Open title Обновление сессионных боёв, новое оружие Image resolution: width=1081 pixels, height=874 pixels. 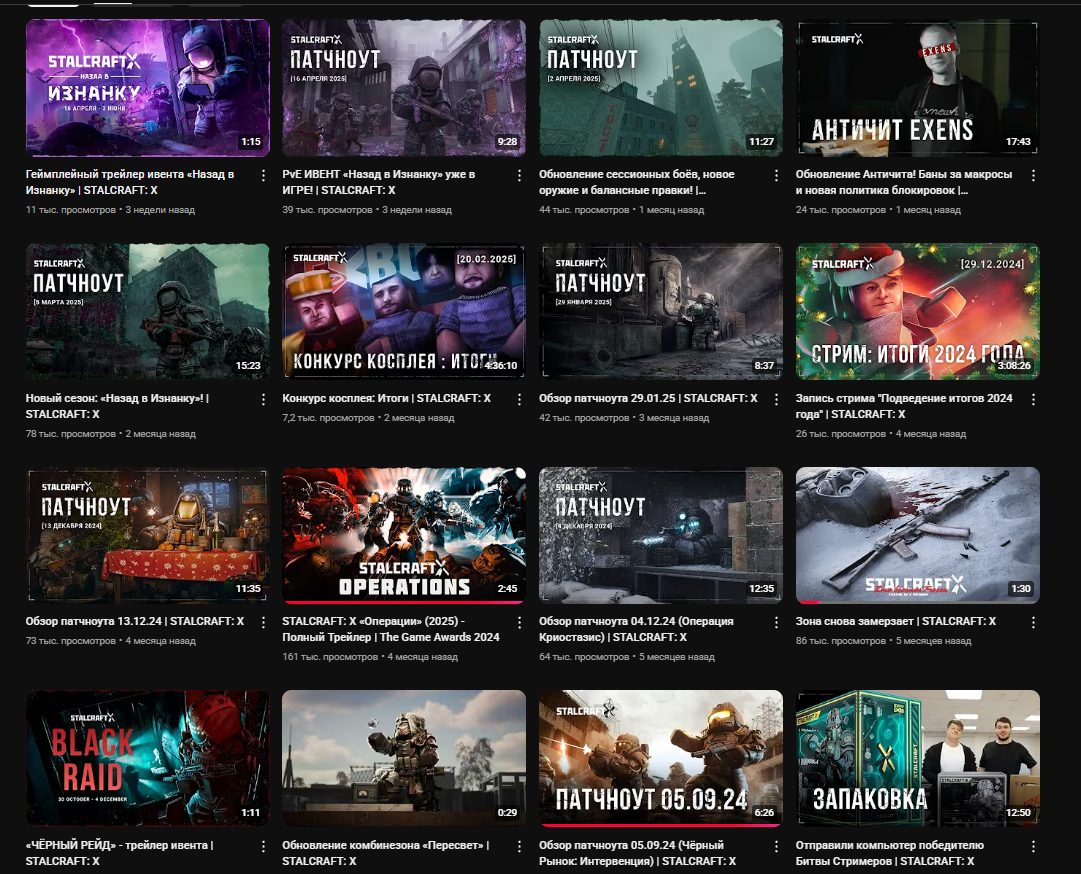coord(636,182)
